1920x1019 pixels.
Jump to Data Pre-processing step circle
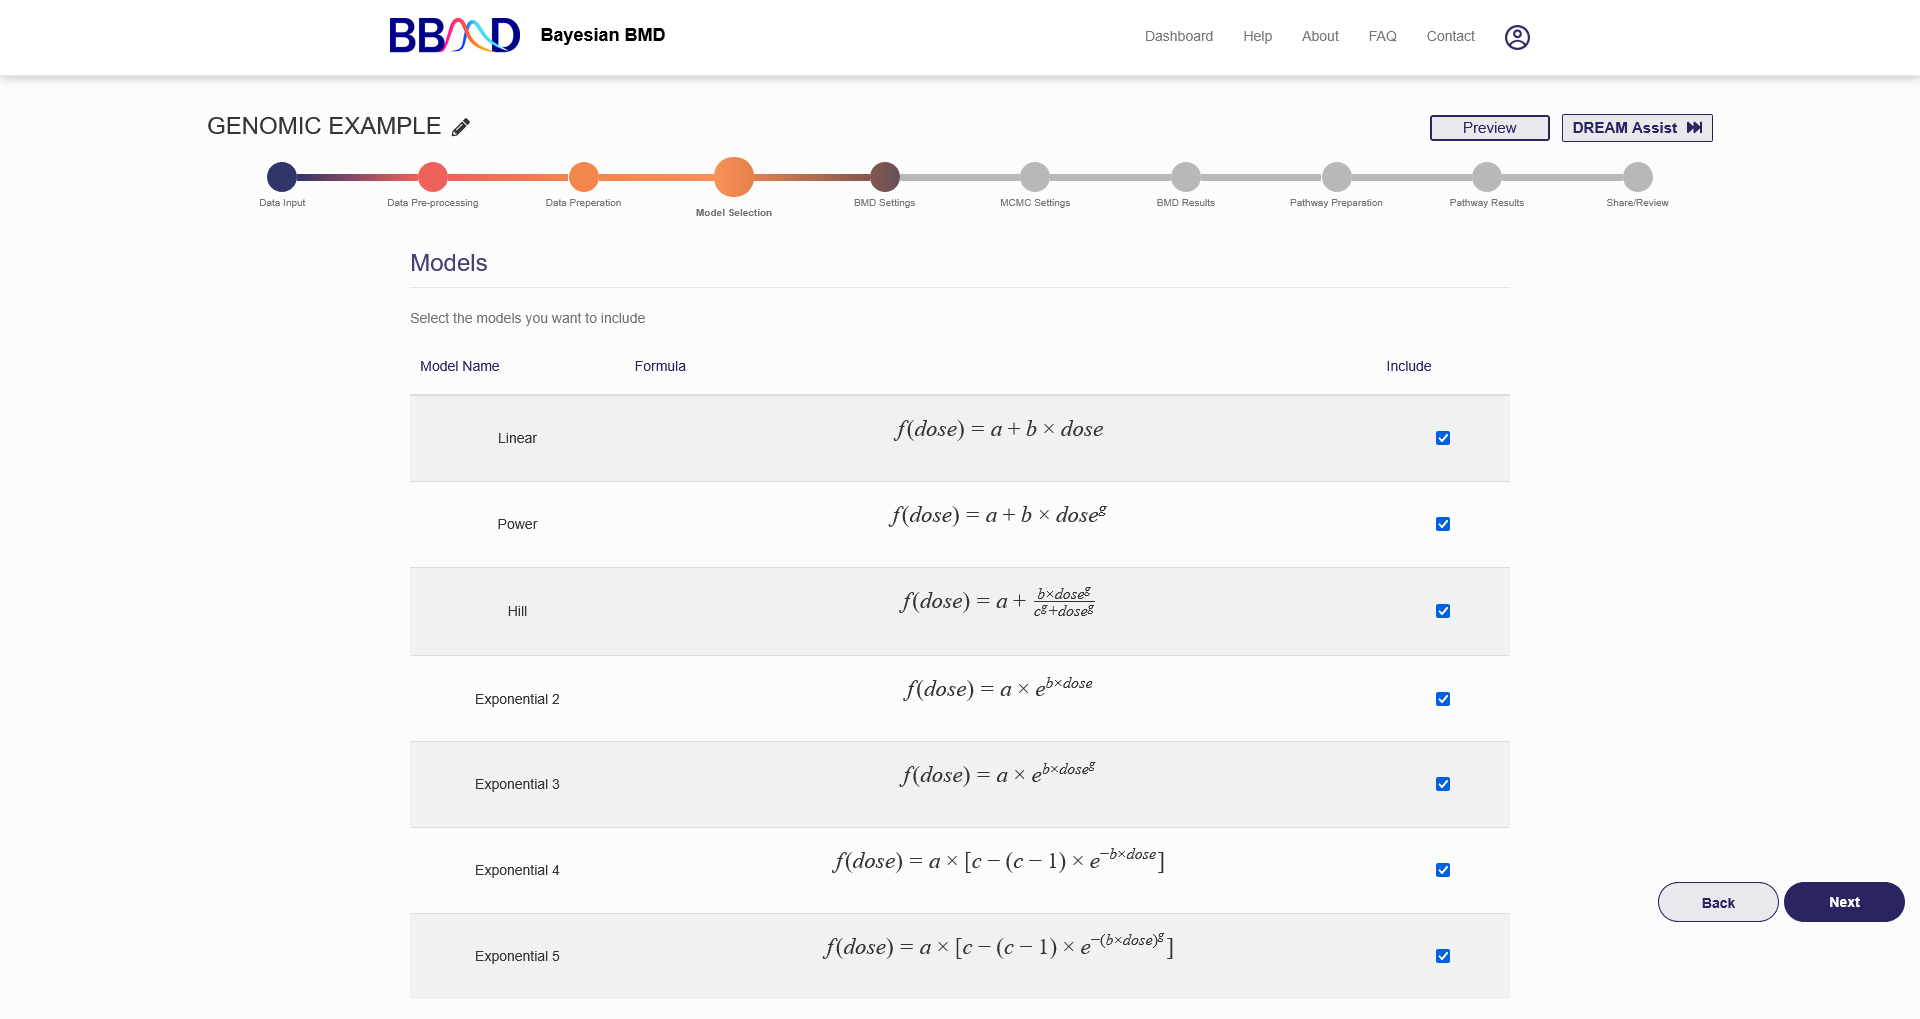point(433,177)
